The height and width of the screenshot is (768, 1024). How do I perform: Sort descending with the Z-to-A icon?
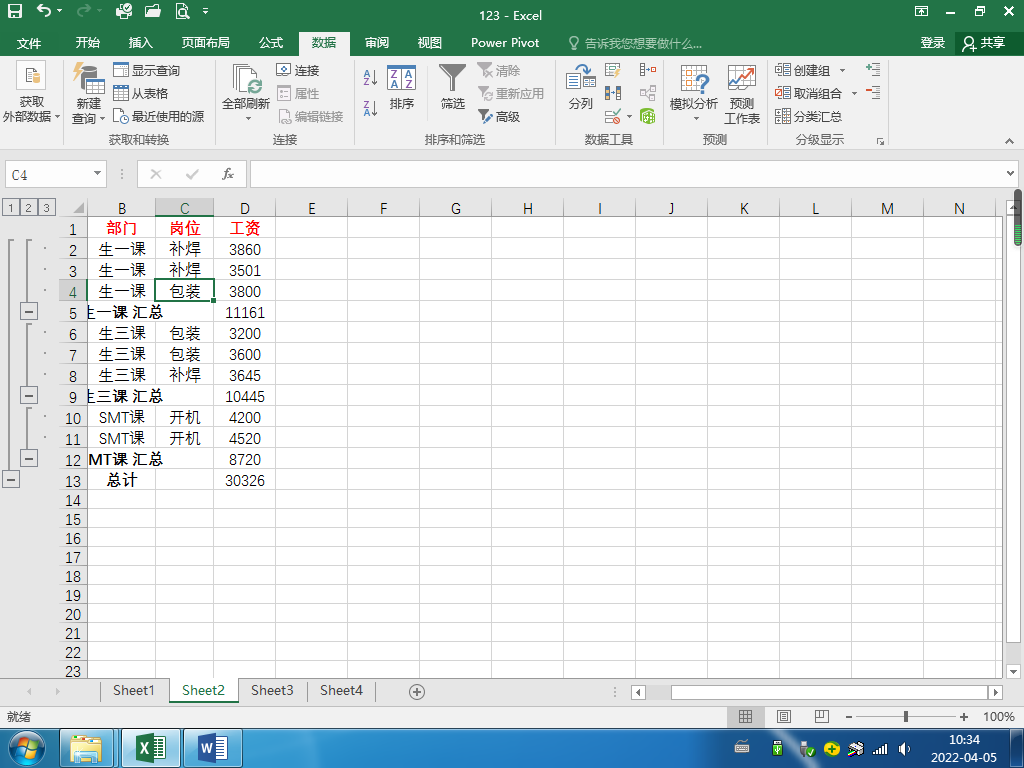(x=370, y=108)
